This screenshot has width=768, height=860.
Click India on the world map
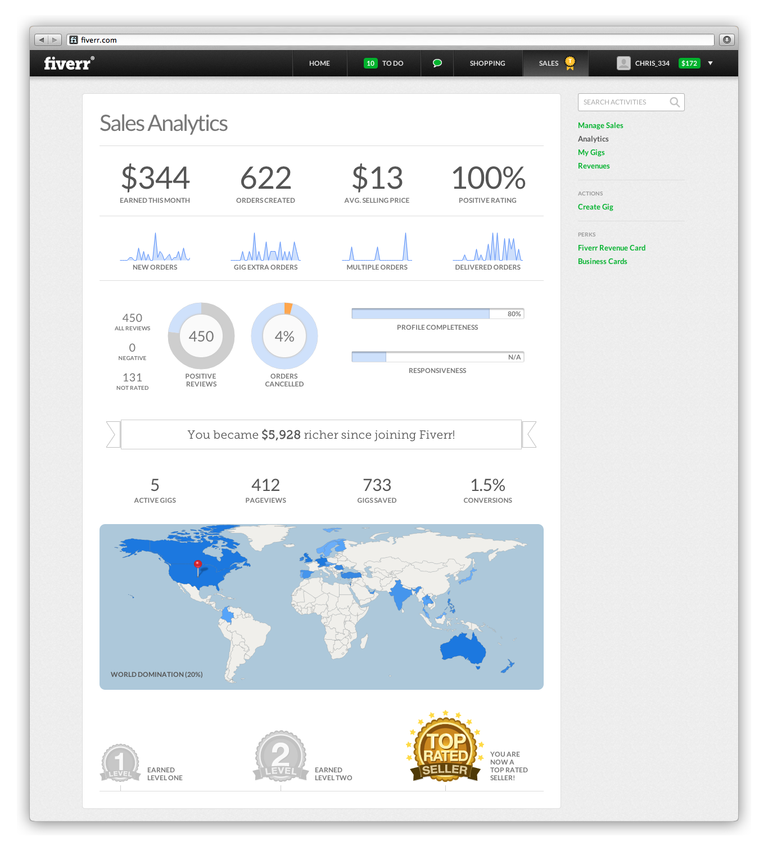pyautogui.click(x=400, y=595)
